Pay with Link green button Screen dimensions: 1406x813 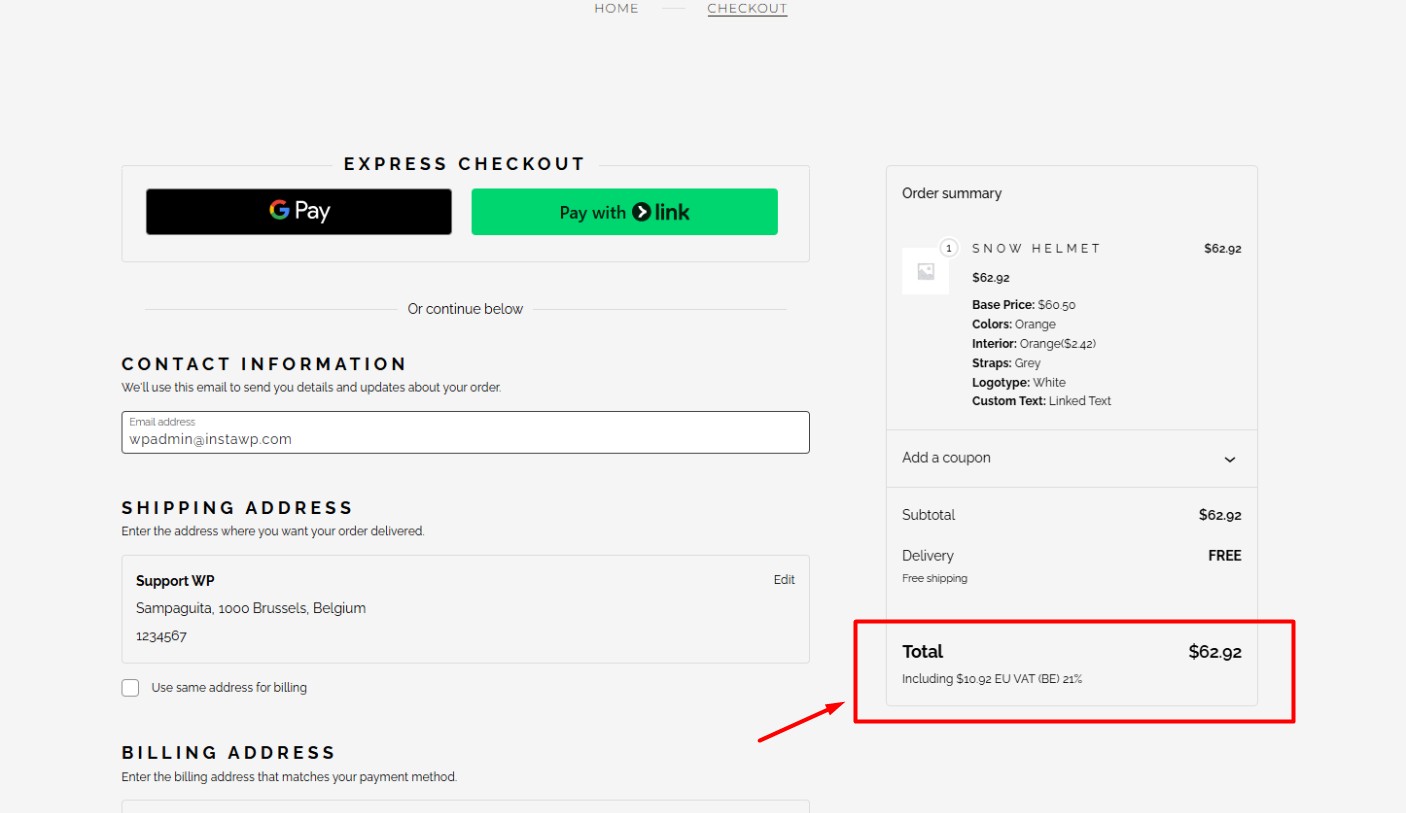[x=624, y=212]
